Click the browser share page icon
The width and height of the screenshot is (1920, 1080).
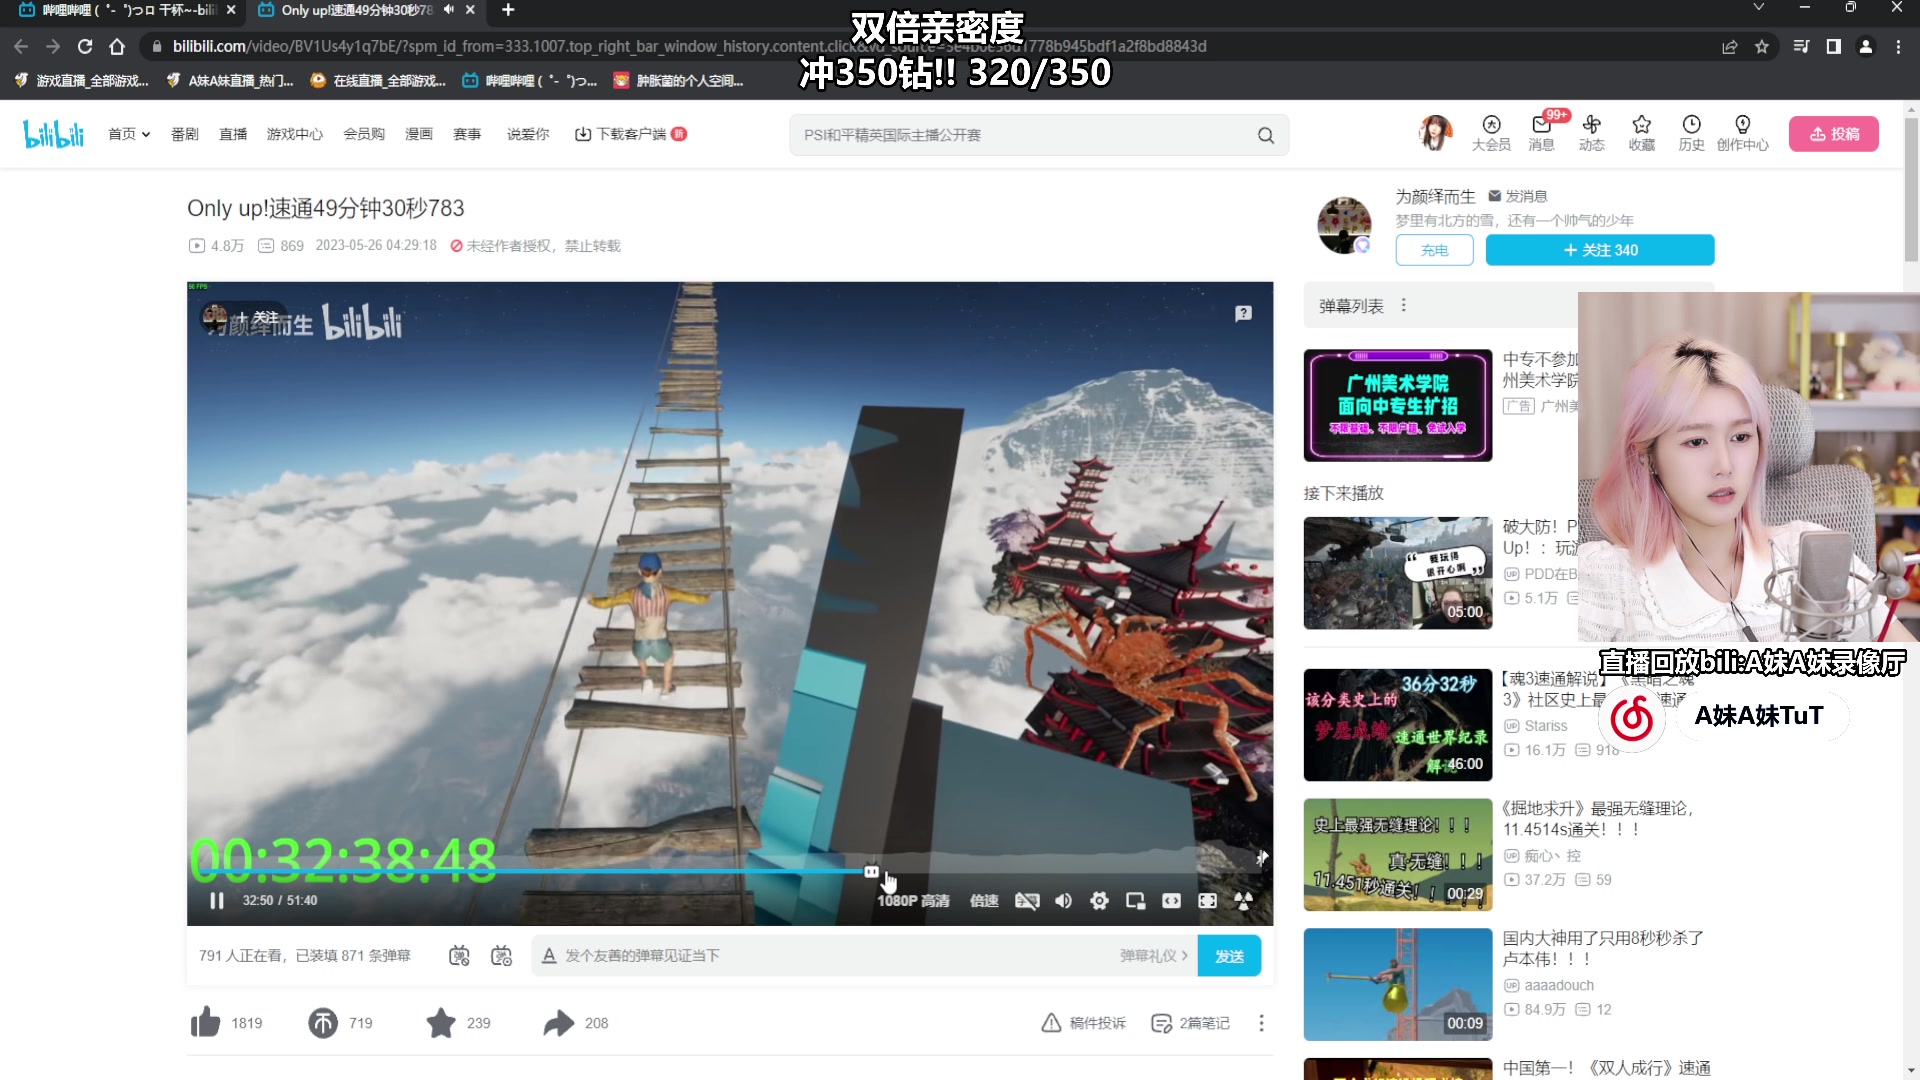1730,46
